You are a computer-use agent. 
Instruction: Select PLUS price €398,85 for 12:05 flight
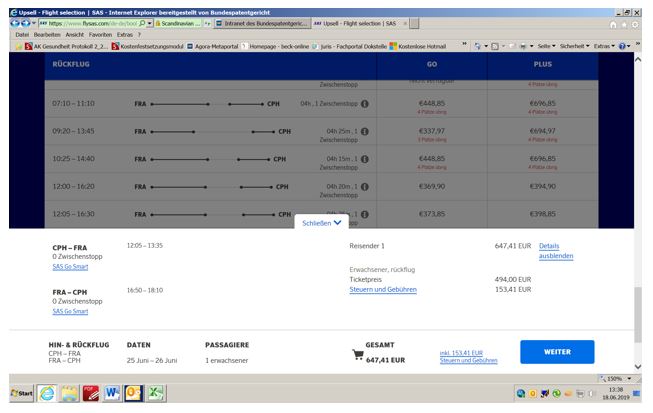click(x=543, y=214)
